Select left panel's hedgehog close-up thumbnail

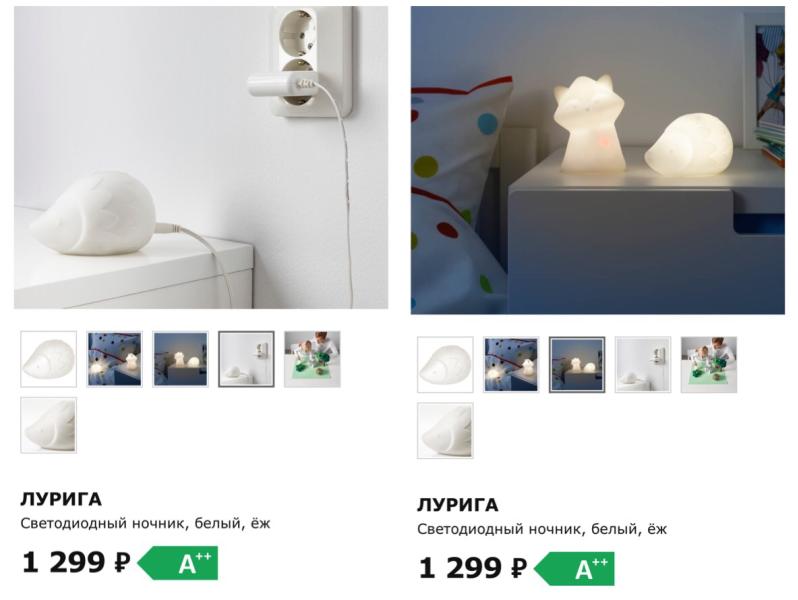(x=48, y=425)
